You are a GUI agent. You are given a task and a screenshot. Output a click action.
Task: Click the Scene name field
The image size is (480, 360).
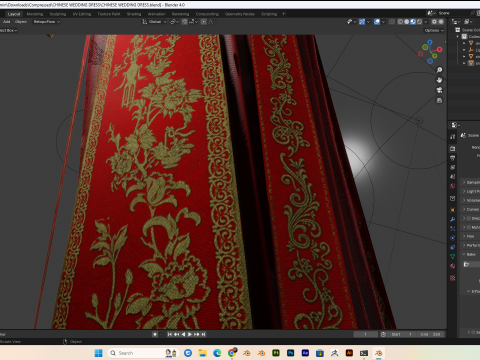(453, 13)
